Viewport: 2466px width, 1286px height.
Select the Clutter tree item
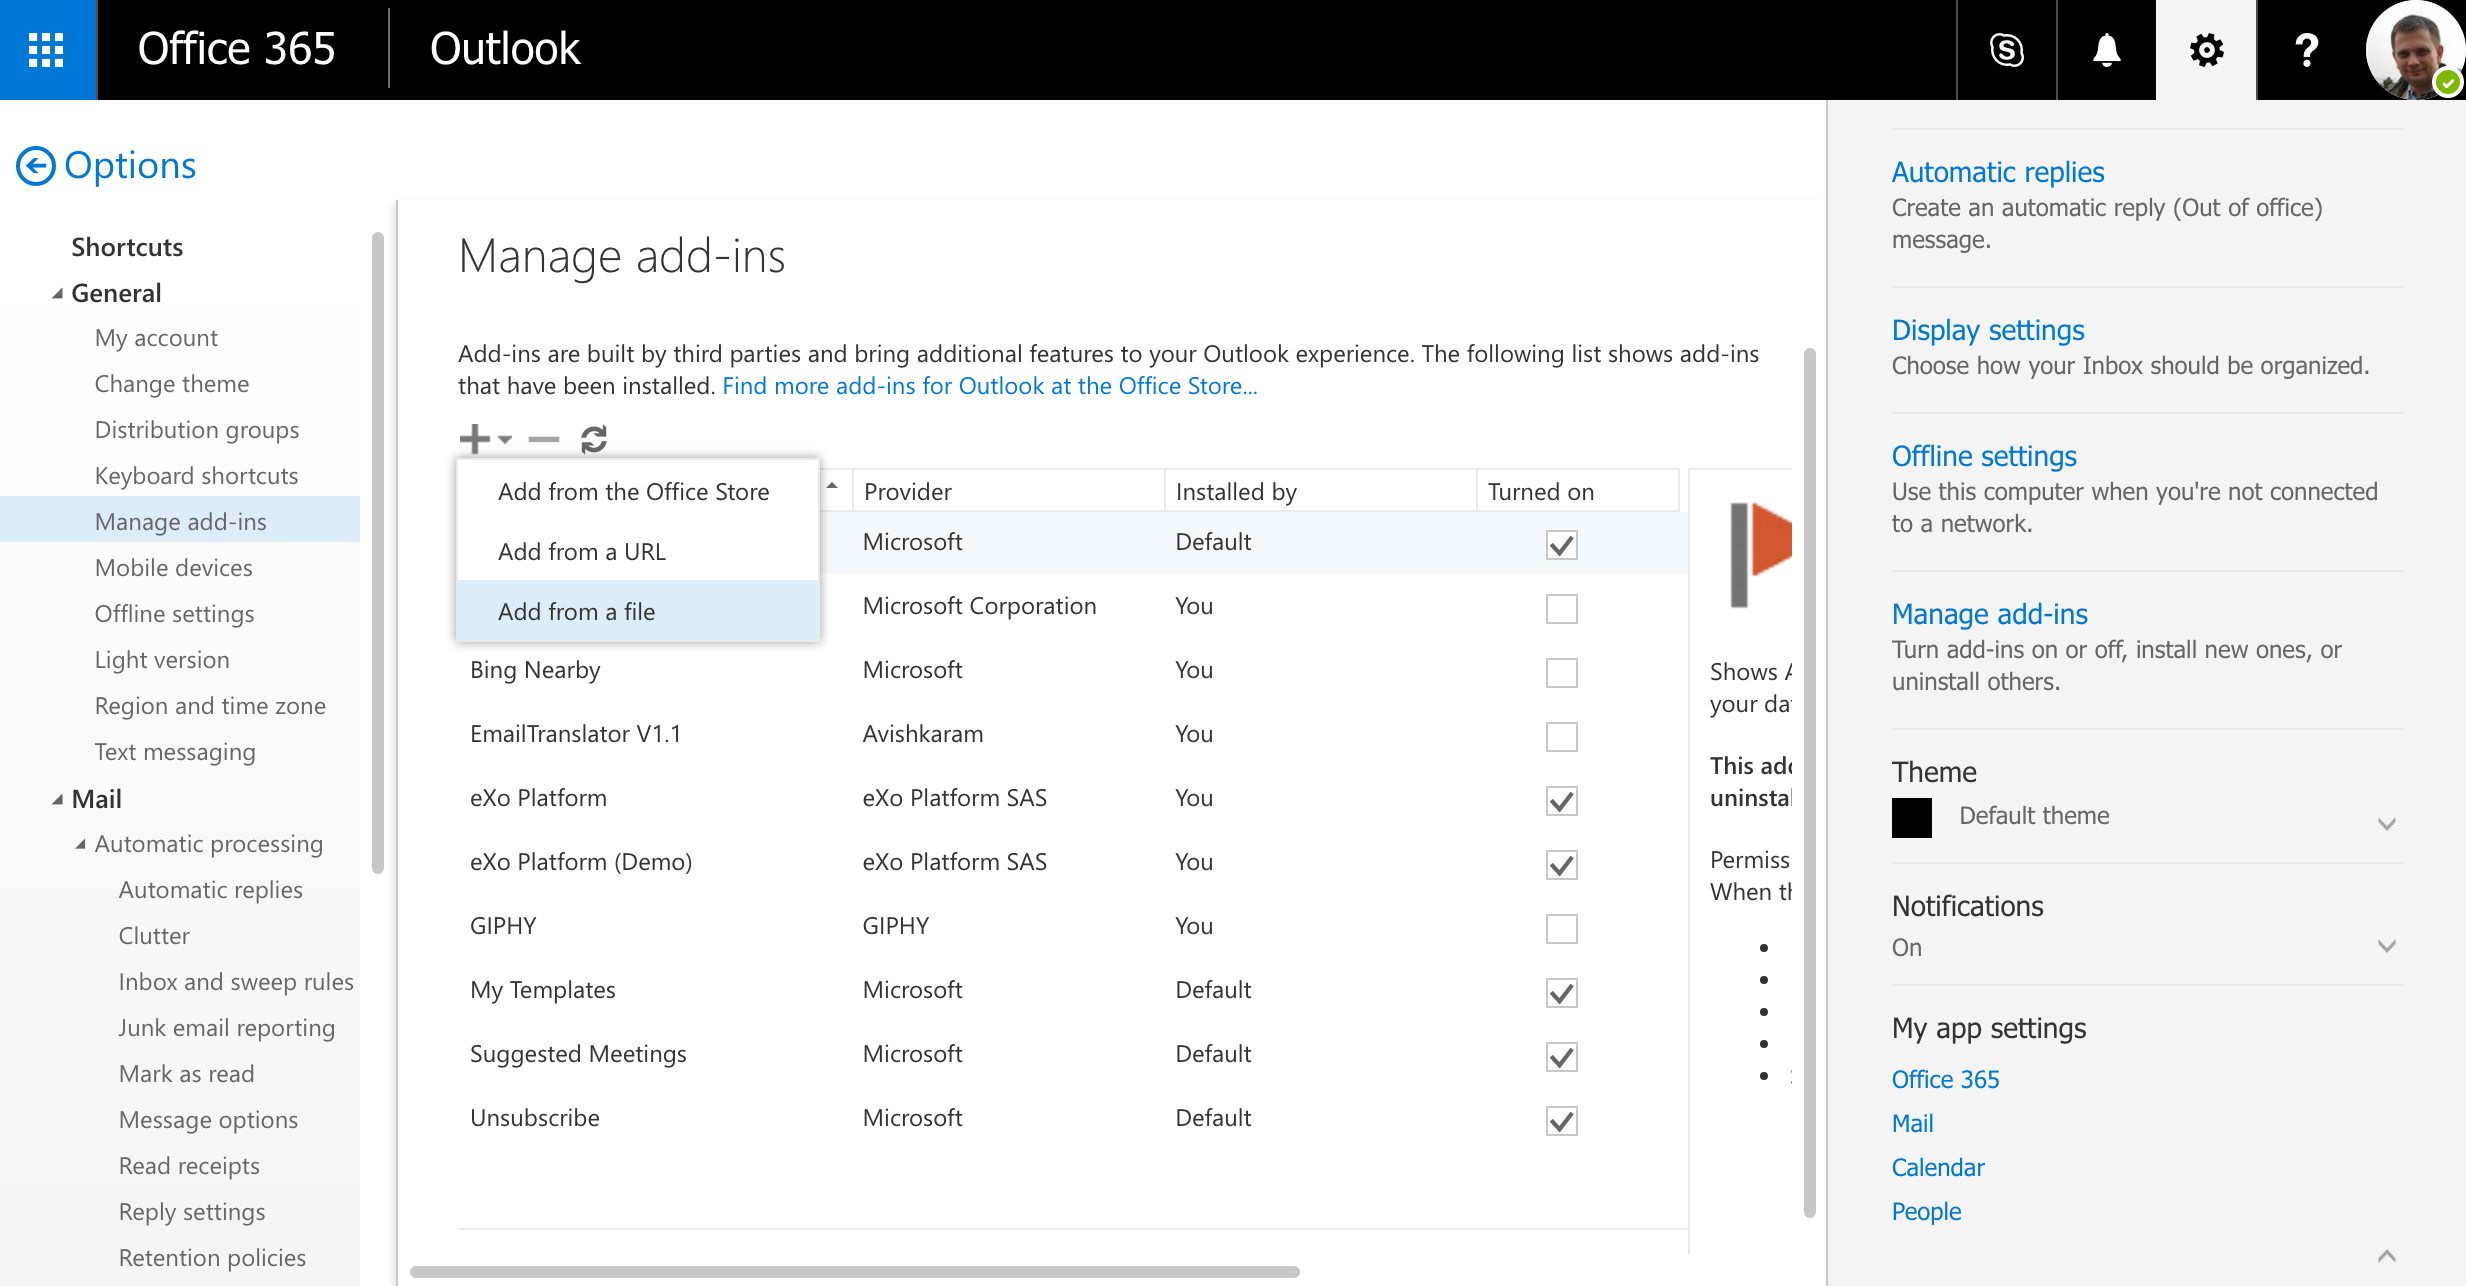(154, 936)
